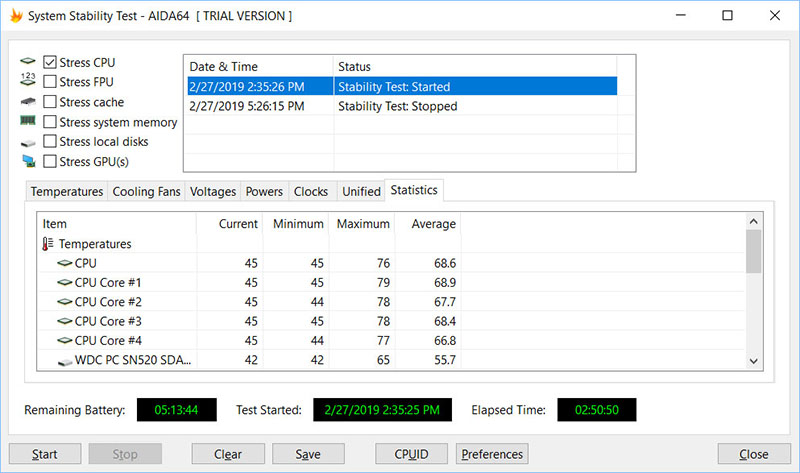Click the 123 FPU icon beside Stress FPU
800x473 pixels.
coord(28,79)
